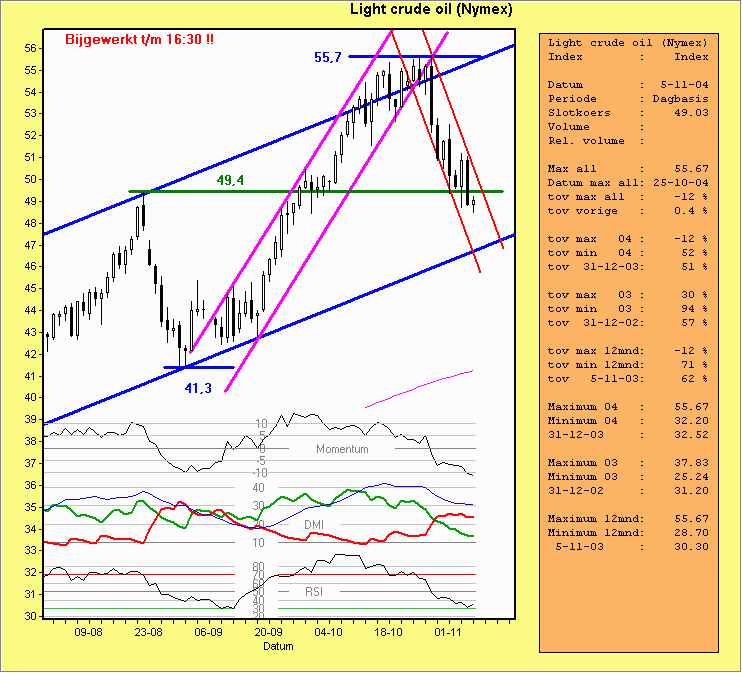Select the Momentum indicator label
Image resolution: width=742 pixels, height=673 pixels.
342,449
